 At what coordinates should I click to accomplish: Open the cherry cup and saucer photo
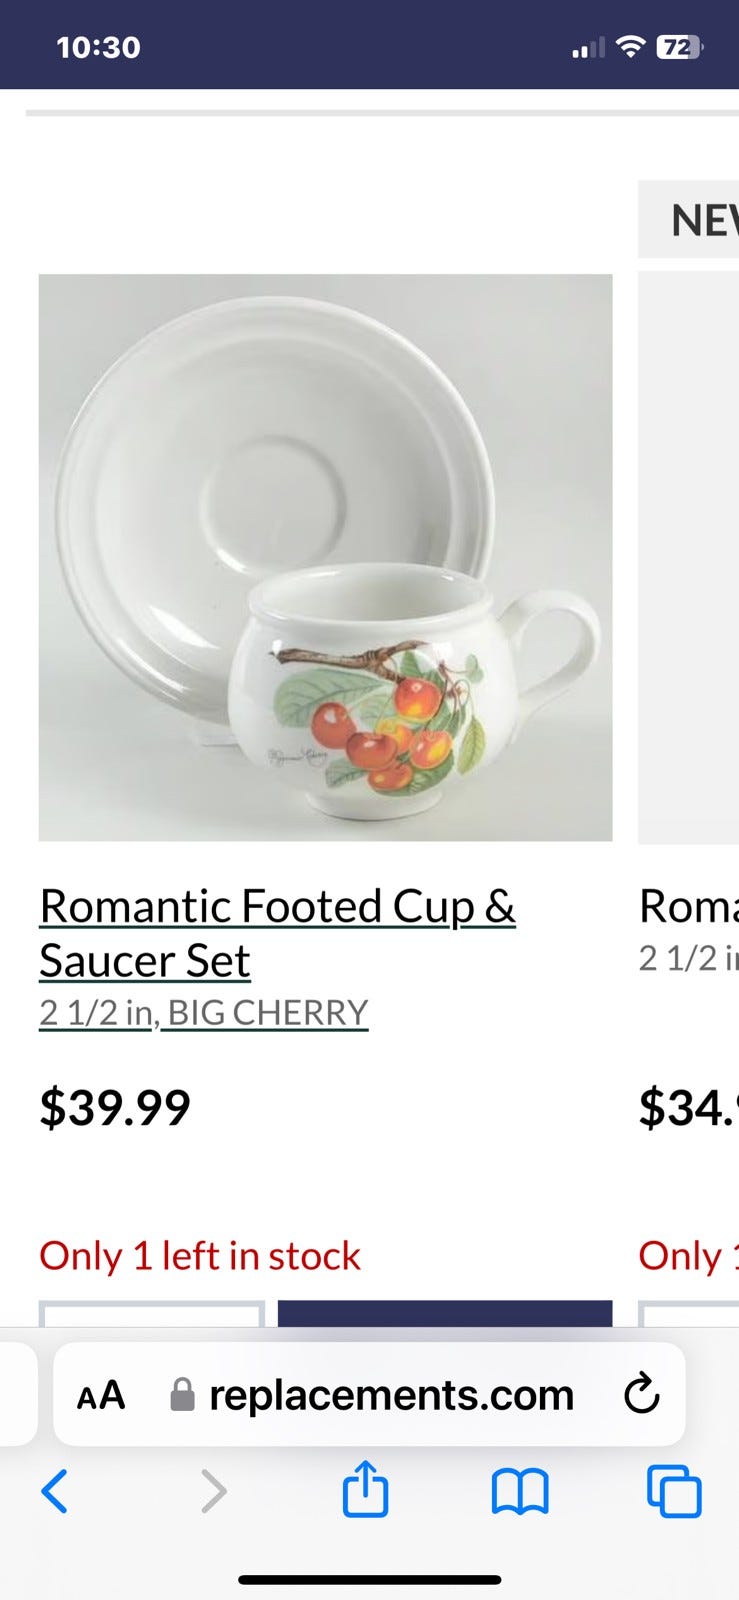[x=325, y=557]
